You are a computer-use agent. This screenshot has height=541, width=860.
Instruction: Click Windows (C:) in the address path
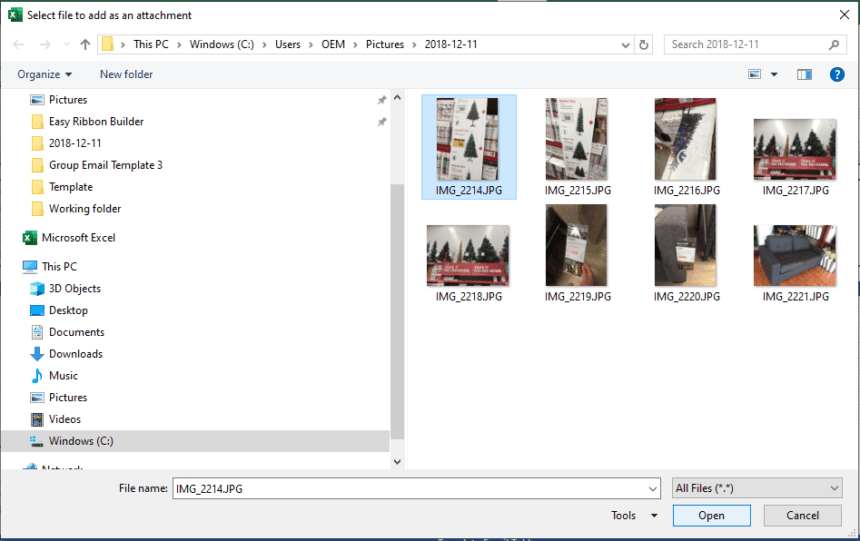(x=222, y=44)
